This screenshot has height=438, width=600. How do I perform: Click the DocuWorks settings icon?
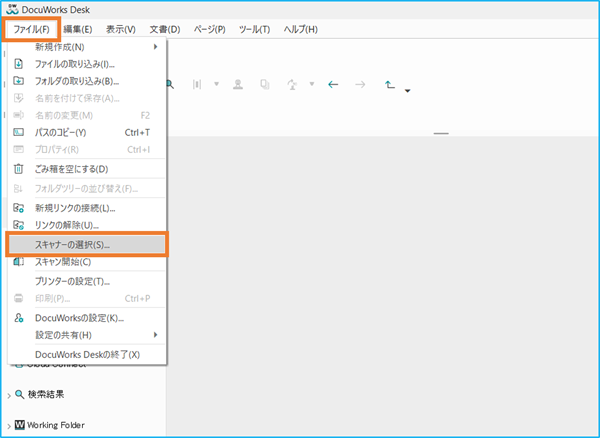(18, 317)
